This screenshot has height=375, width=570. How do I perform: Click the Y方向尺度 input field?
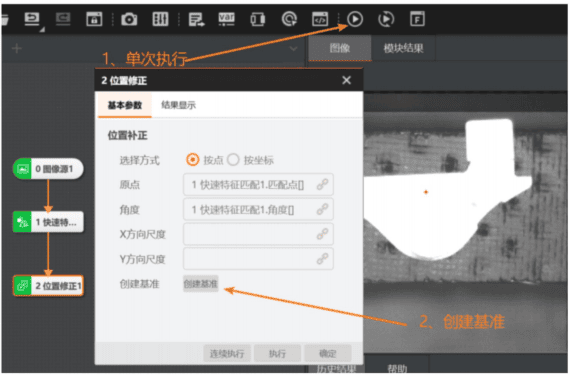(x=258, y=259)
